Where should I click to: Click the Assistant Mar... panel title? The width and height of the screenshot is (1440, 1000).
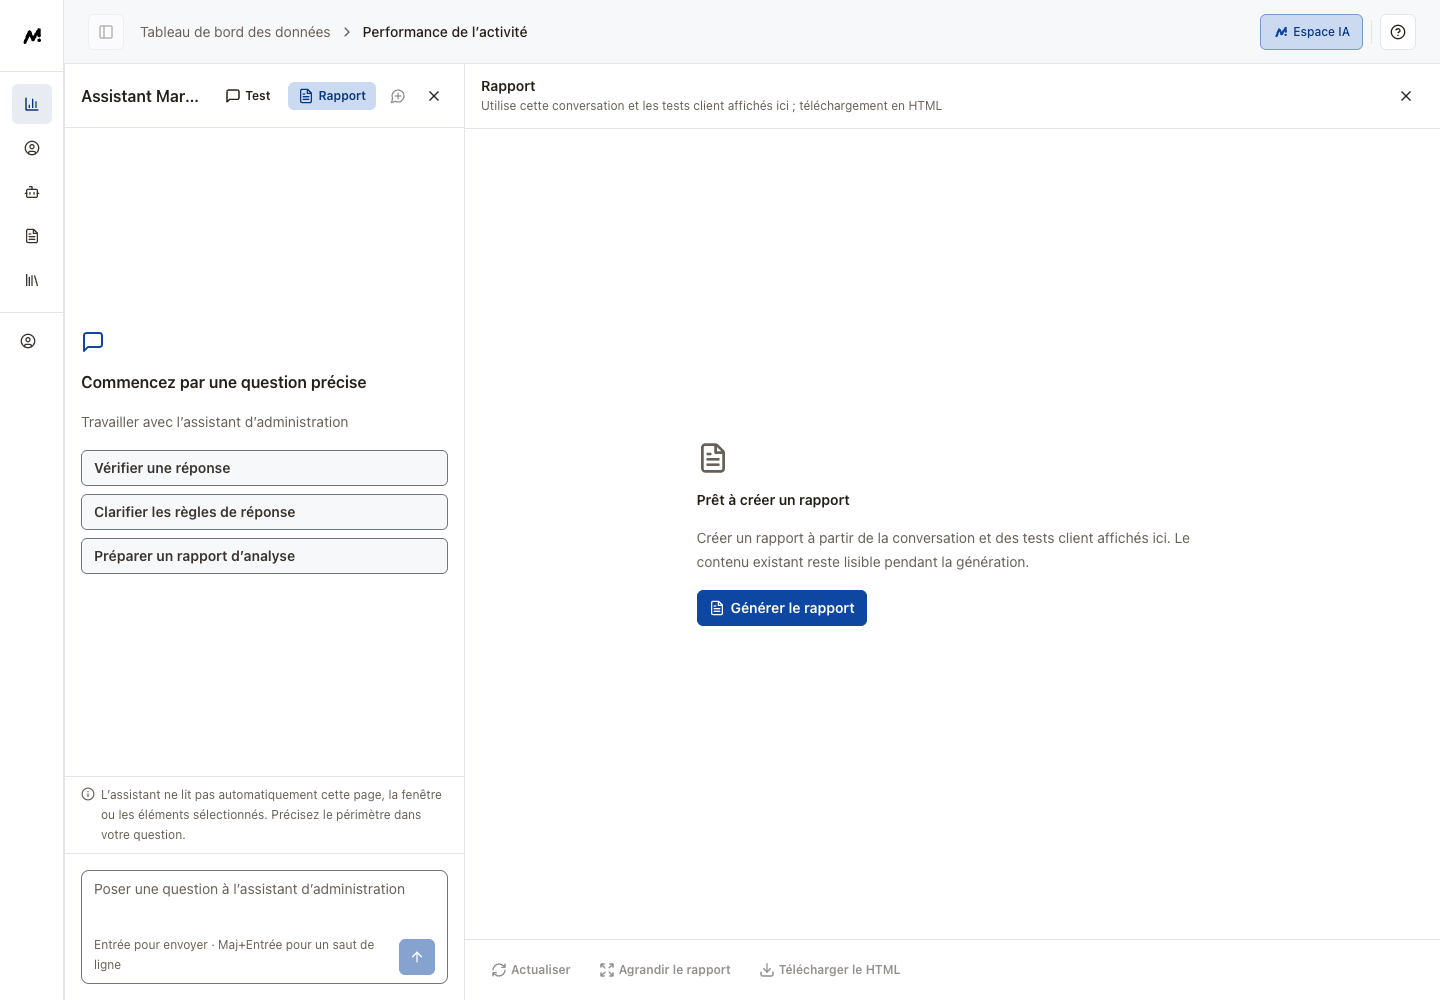coord(140,96)
